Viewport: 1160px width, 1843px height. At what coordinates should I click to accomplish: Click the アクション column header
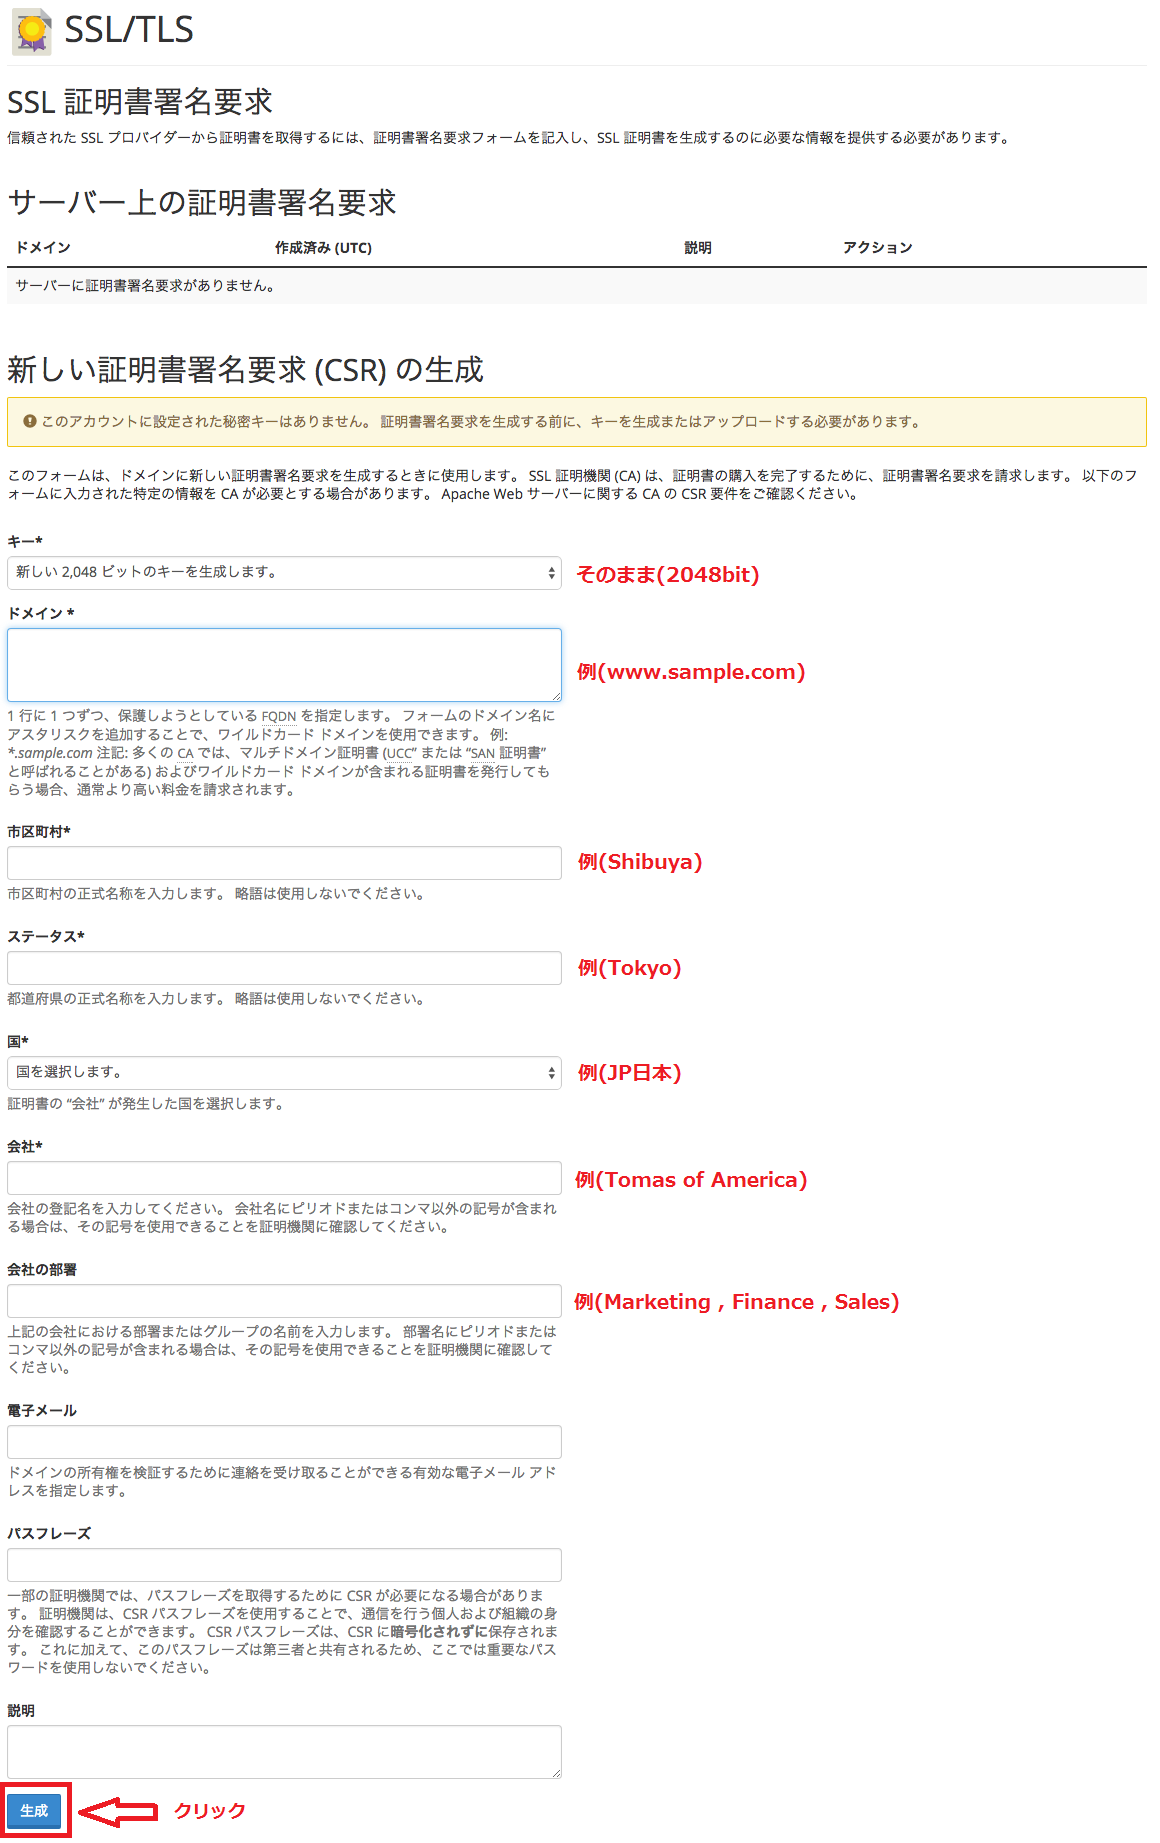877,248
